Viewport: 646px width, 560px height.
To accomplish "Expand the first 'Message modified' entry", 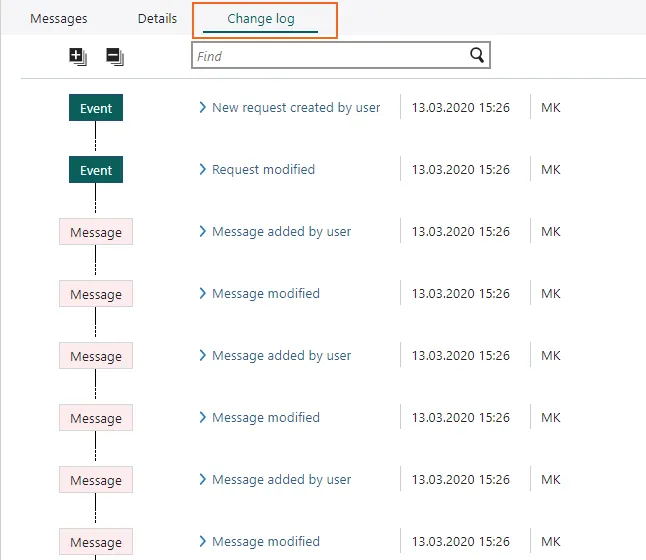I will click(x=202, y=294).
